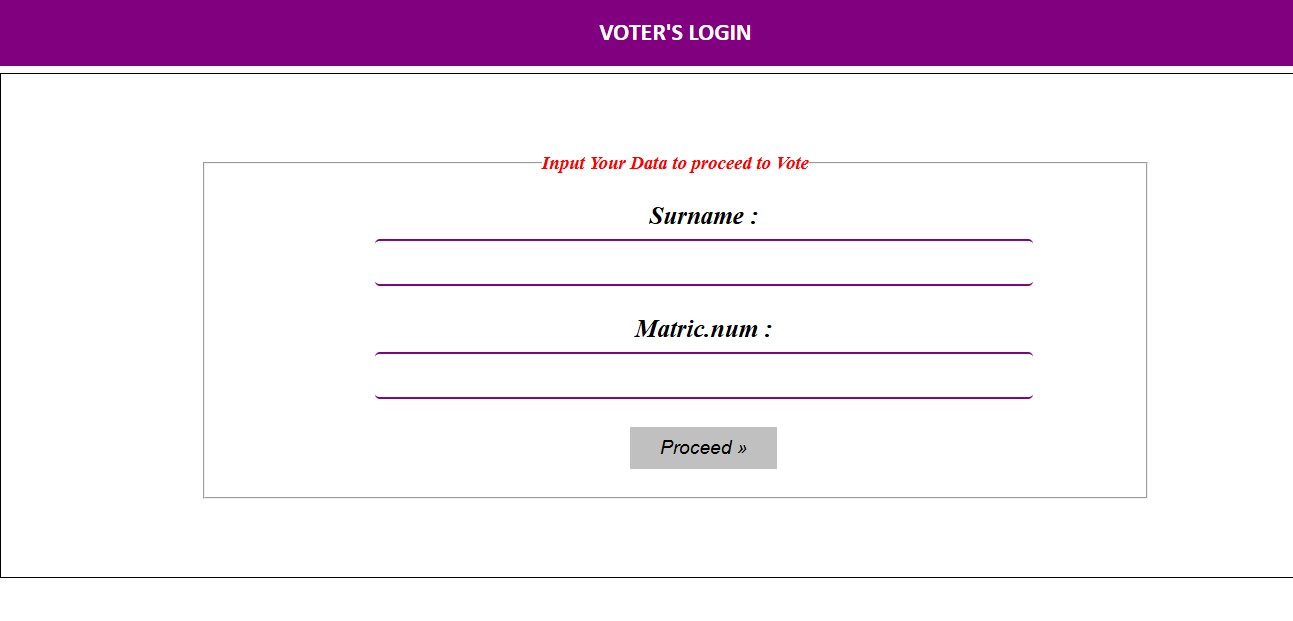
Task: Click the red 'Input Your Data' legend
Action: click(674, 163)
